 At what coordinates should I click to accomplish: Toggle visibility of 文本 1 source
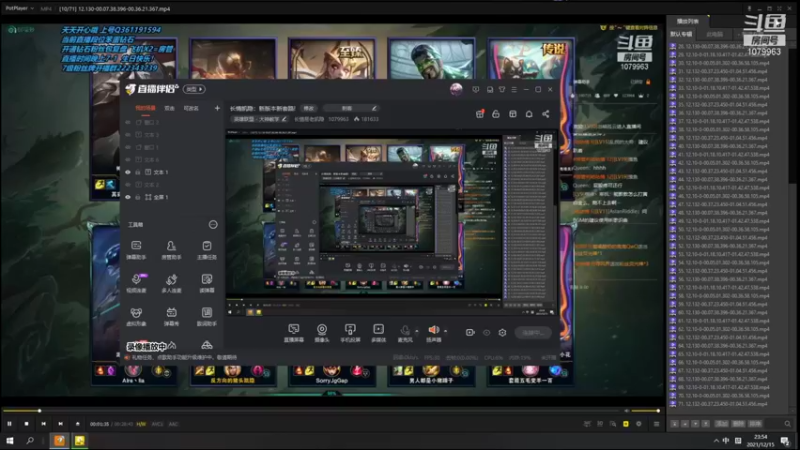[x=128, y=172]
